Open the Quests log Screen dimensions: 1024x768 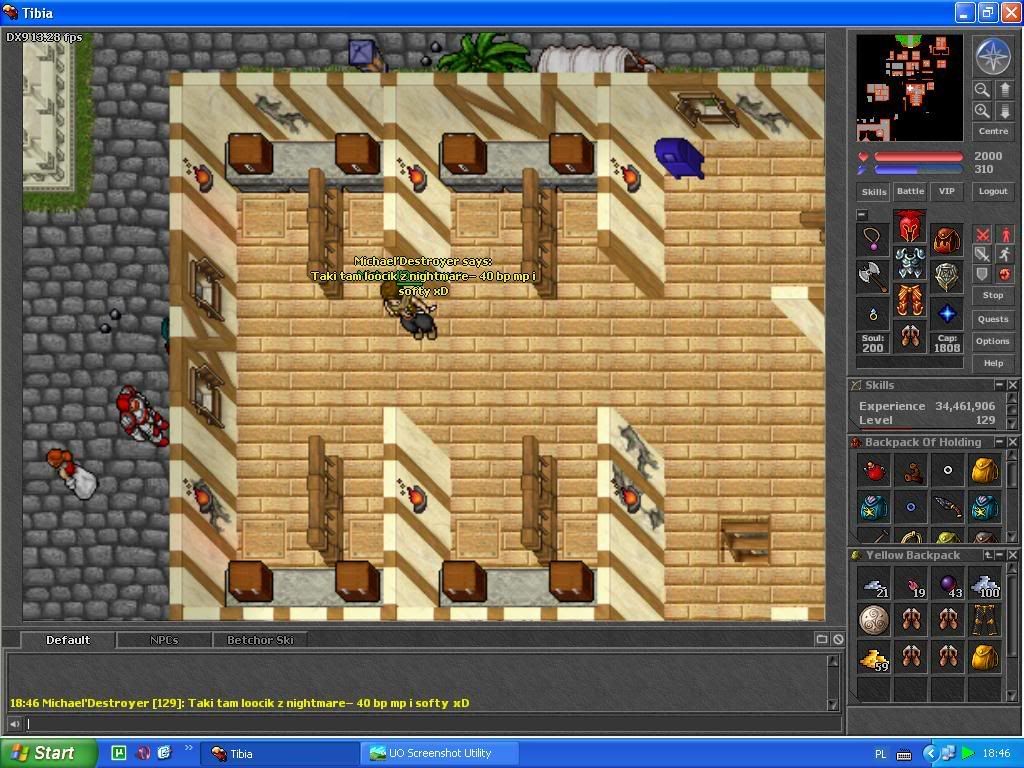coord(993,319)
